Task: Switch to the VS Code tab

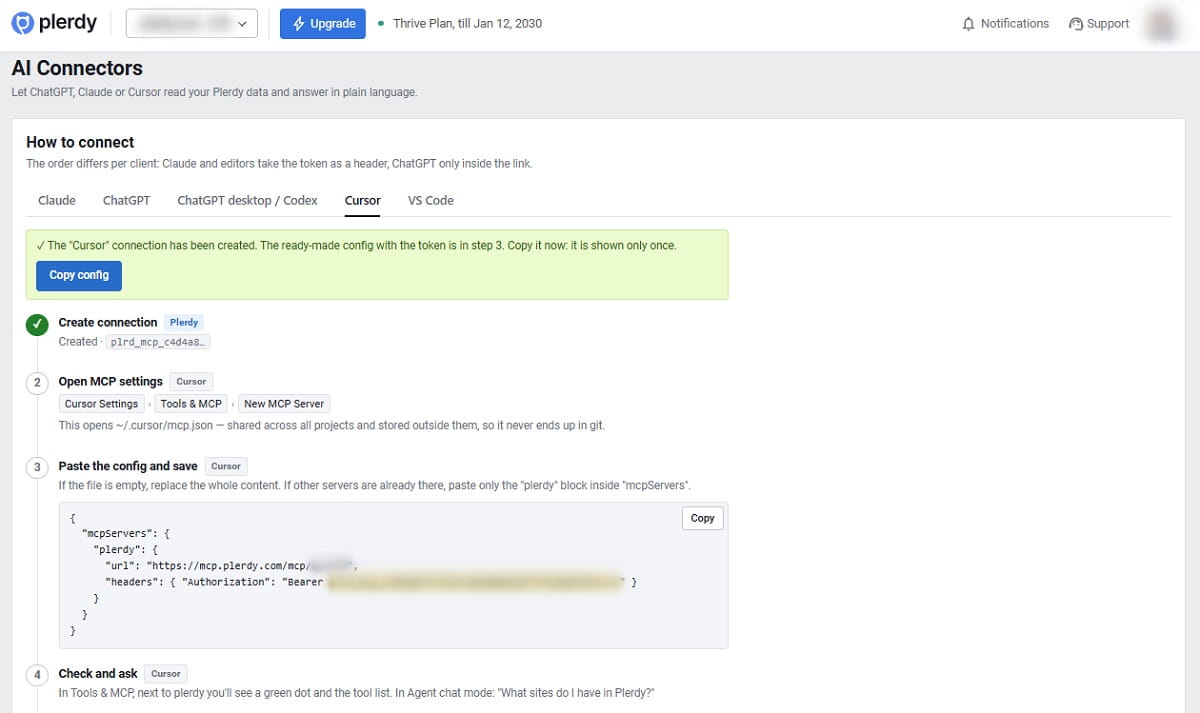Action: (430, 200)
